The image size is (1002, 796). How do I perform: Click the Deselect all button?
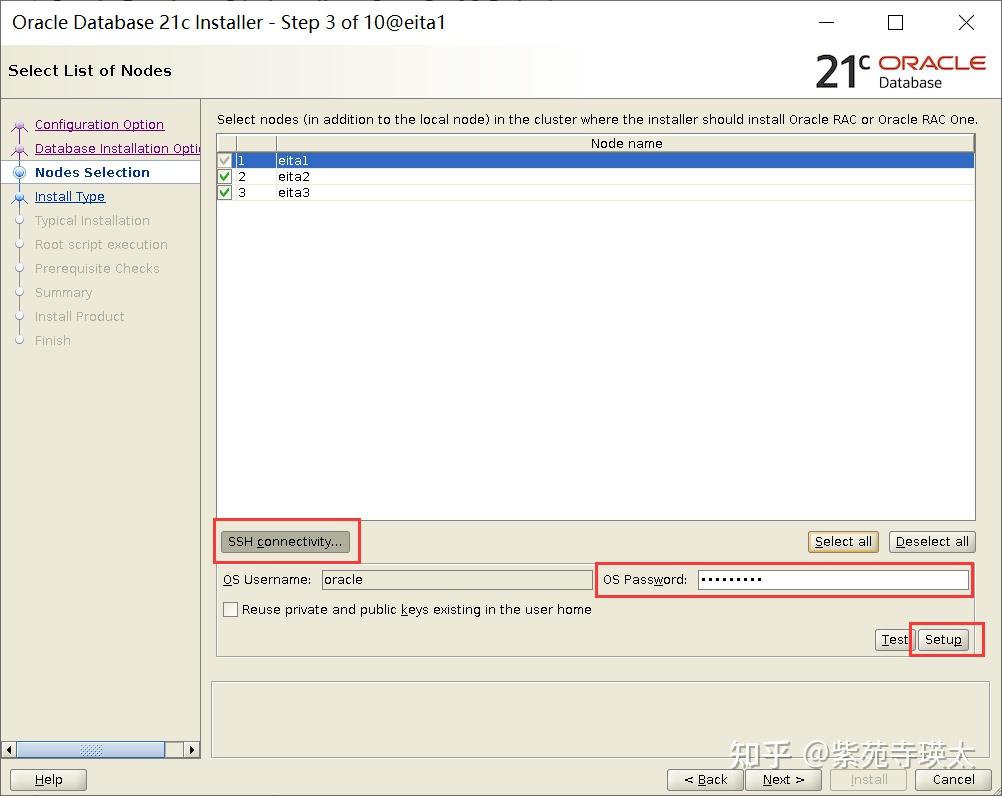pos(932,542)
